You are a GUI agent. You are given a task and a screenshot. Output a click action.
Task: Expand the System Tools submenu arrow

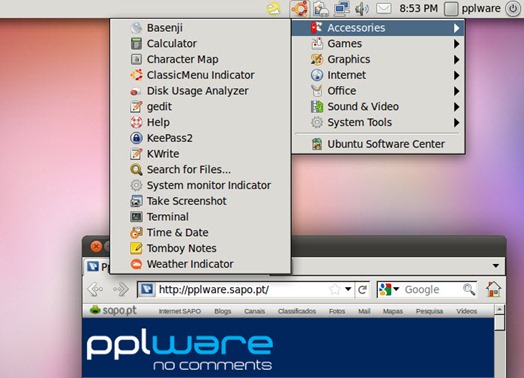456,123
